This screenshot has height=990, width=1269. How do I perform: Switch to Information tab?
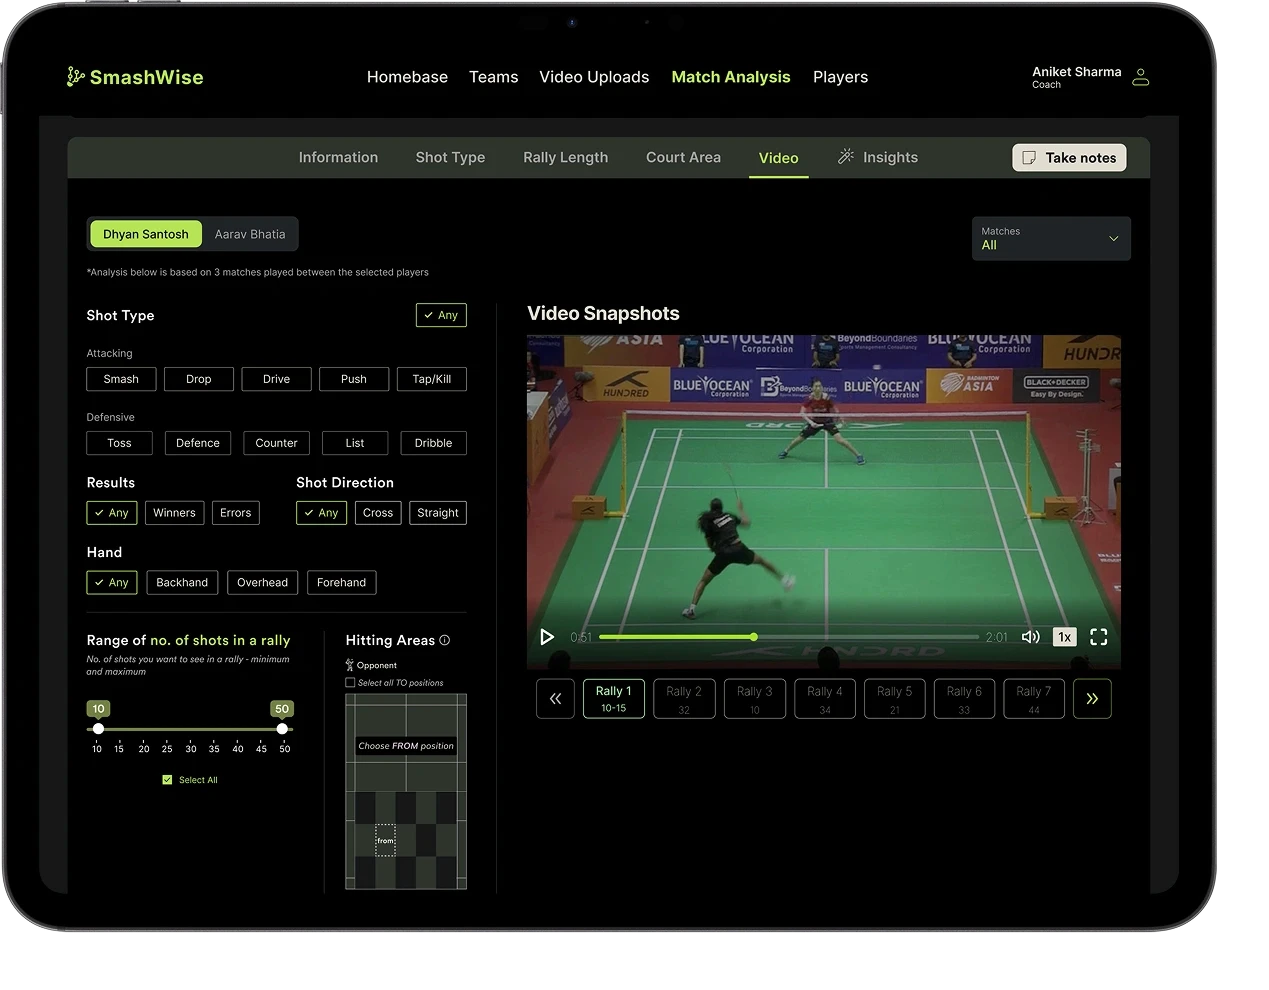(x=338, y=157)
